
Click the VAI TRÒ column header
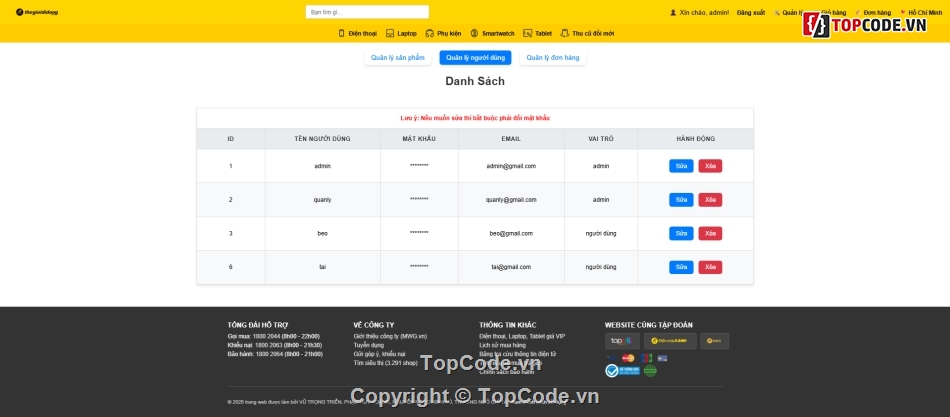click(601, 139)
